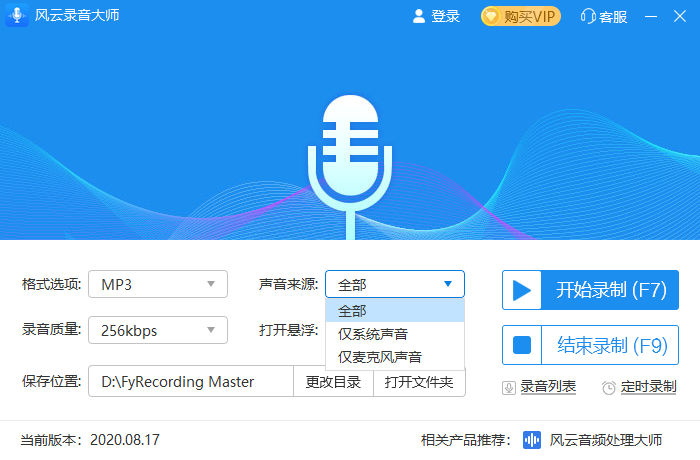
Task: Click the 格式选项 label
Action: point(51,284)
